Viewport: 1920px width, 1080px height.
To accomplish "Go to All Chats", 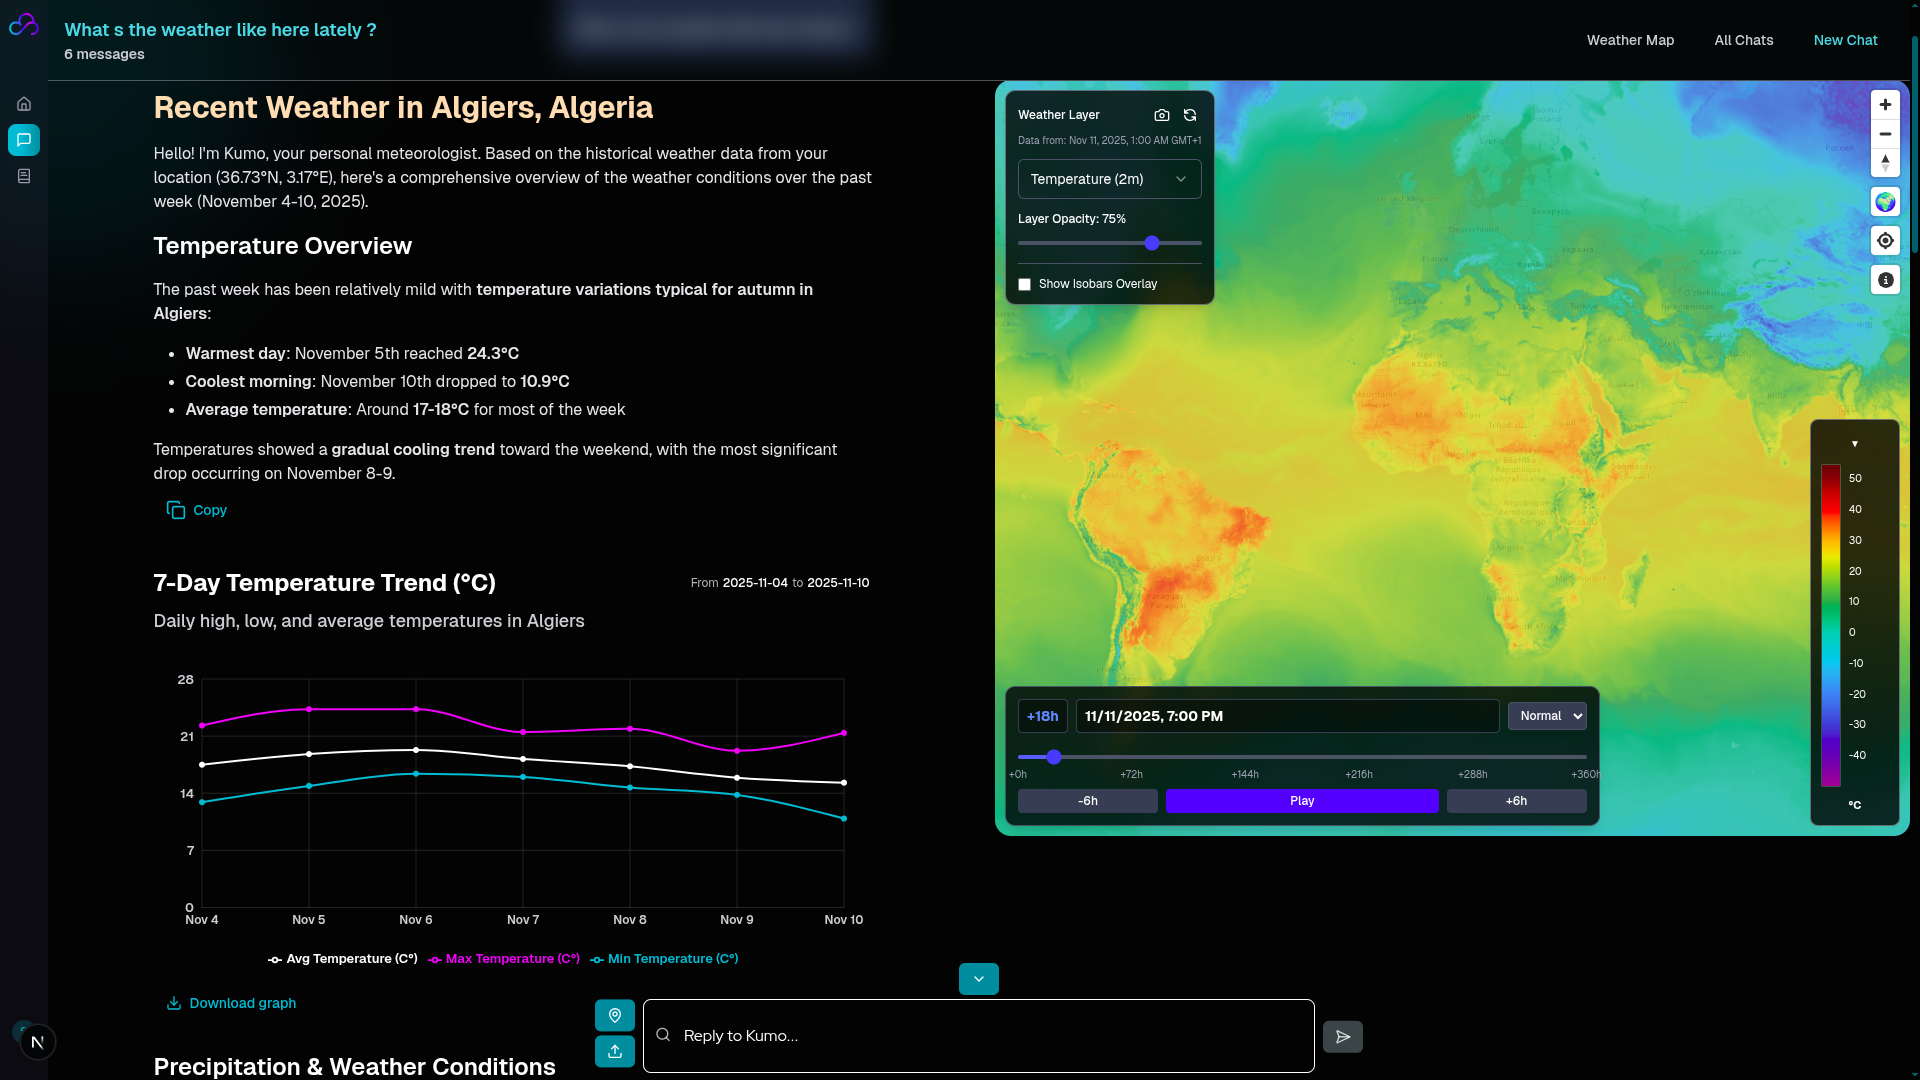I will 1743,40.
